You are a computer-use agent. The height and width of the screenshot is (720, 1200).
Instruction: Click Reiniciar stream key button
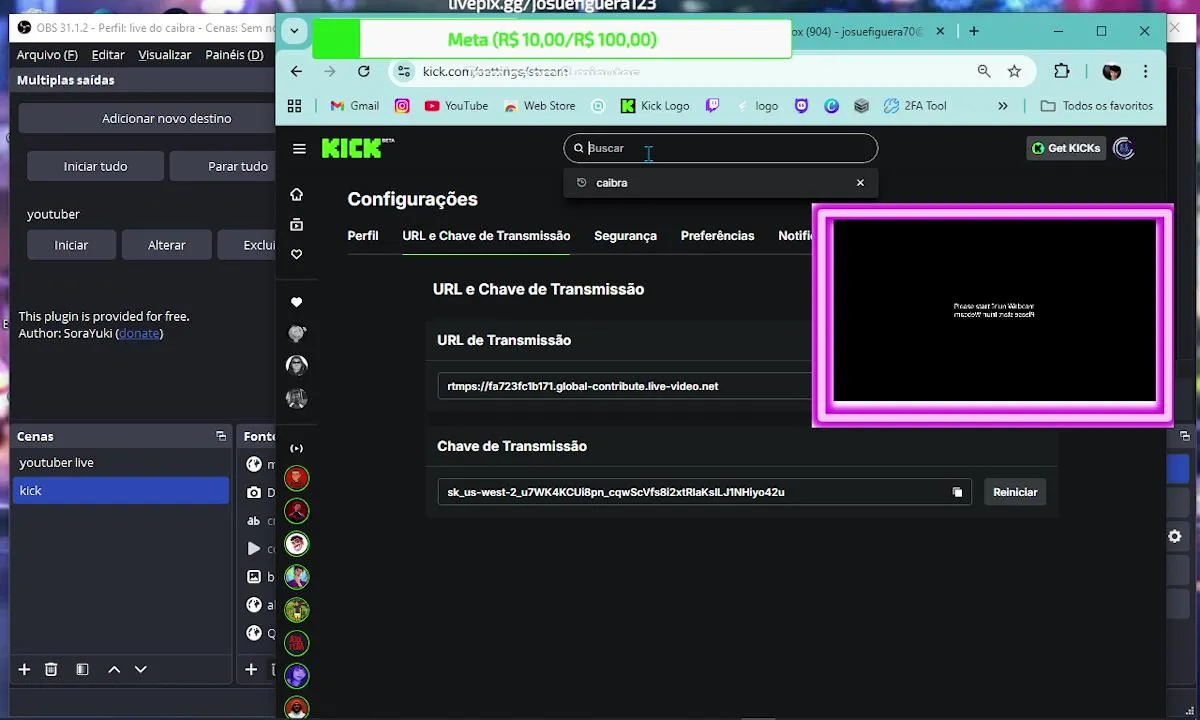point(1015,492)
